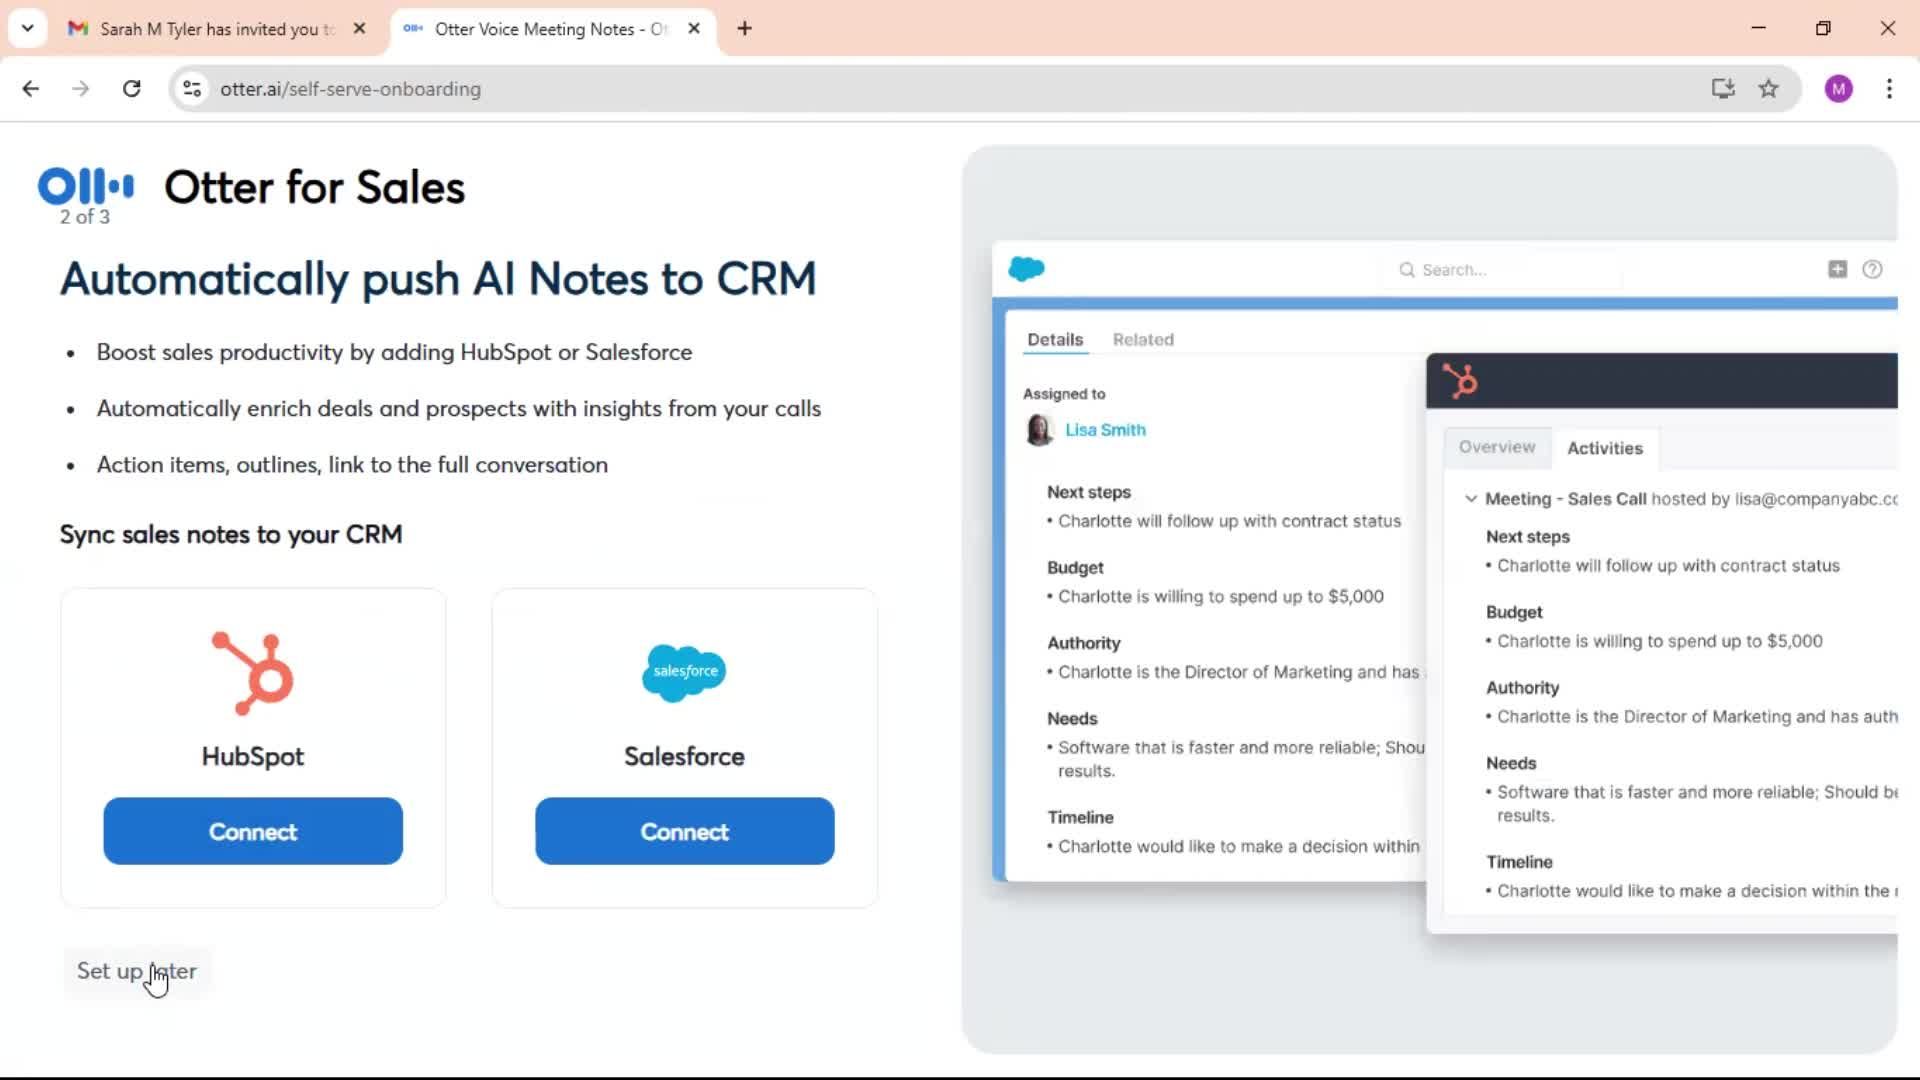1920x1080 pixels.
Task: Bookmark this page with star icon
Action: pos(1768,89)
